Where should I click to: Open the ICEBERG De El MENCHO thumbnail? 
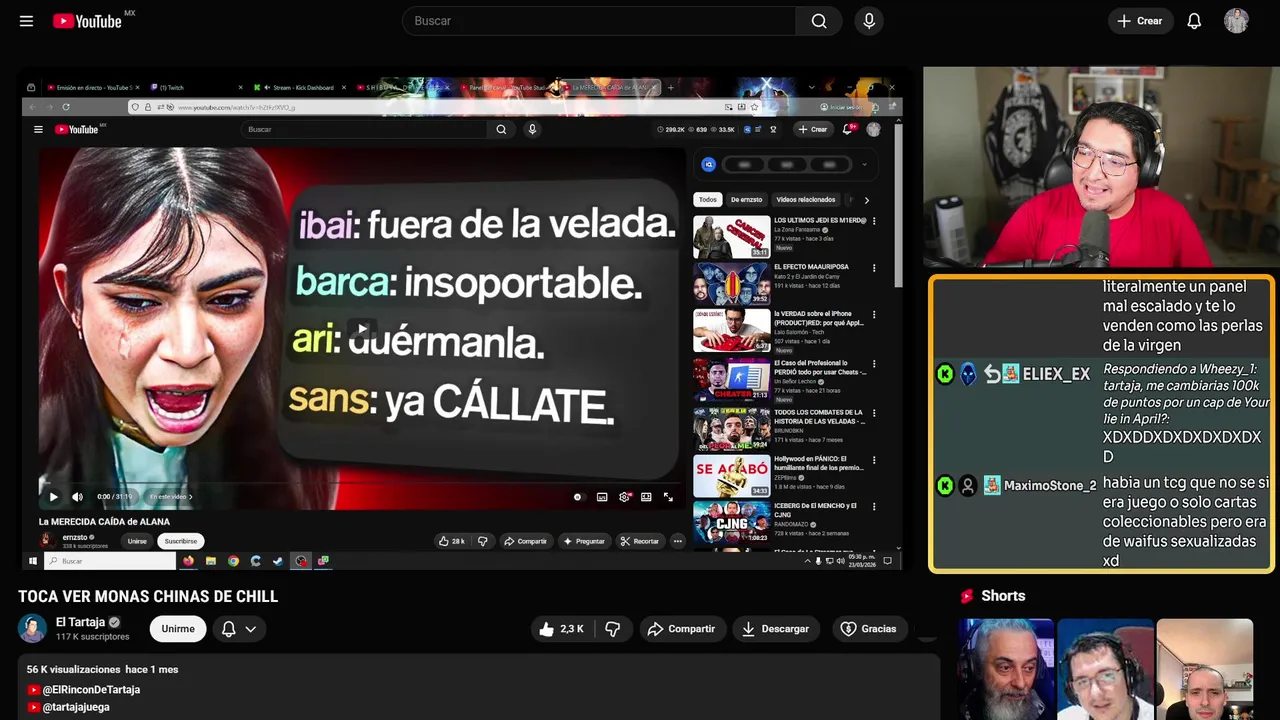point(732,522)
